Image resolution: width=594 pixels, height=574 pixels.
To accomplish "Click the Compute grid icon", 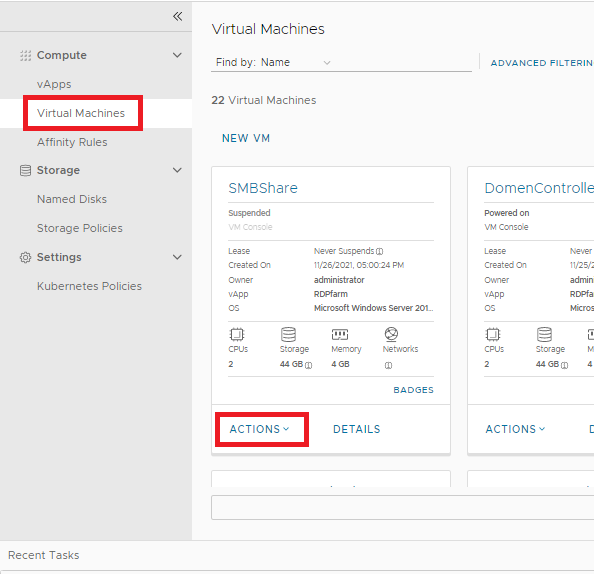I will point(25,55).
